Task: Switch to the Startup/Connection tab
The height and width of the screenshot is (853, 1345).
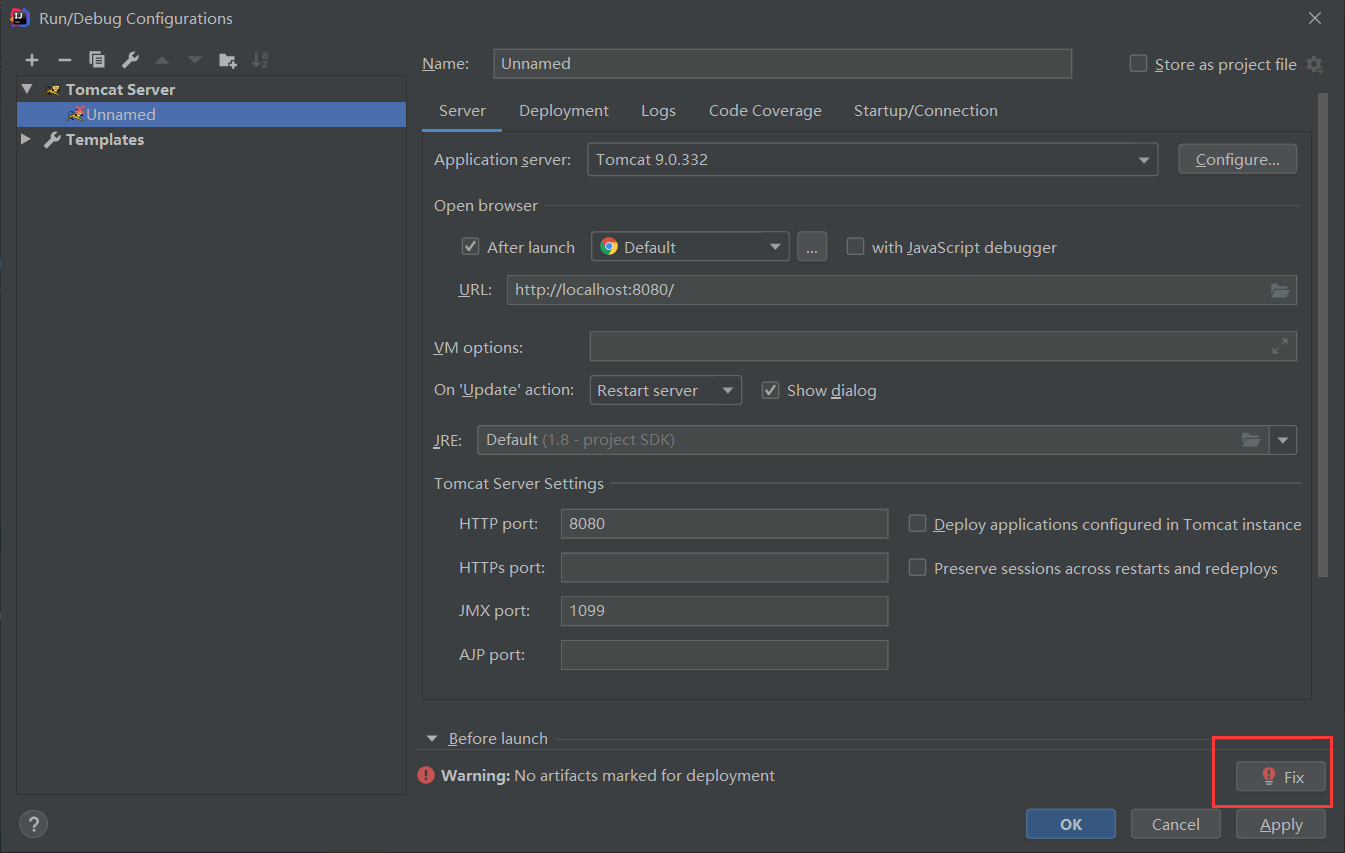Action: pos(926,111)
